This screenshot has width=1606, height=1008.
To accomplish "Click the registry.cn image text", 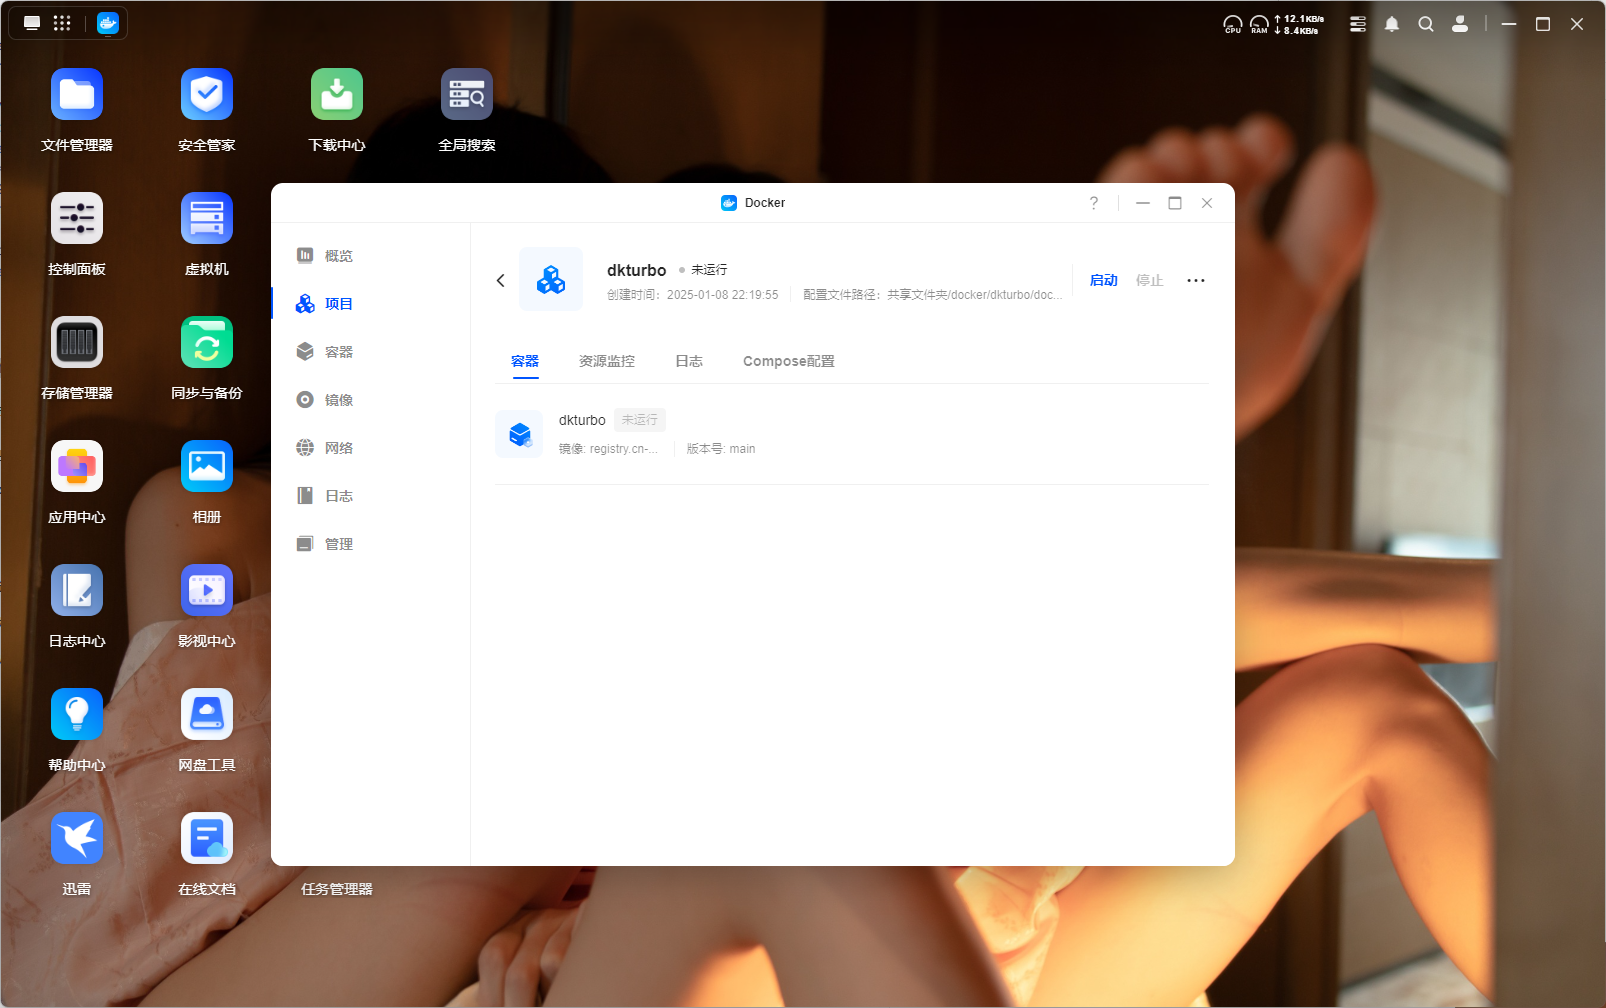I will (608, 449).
